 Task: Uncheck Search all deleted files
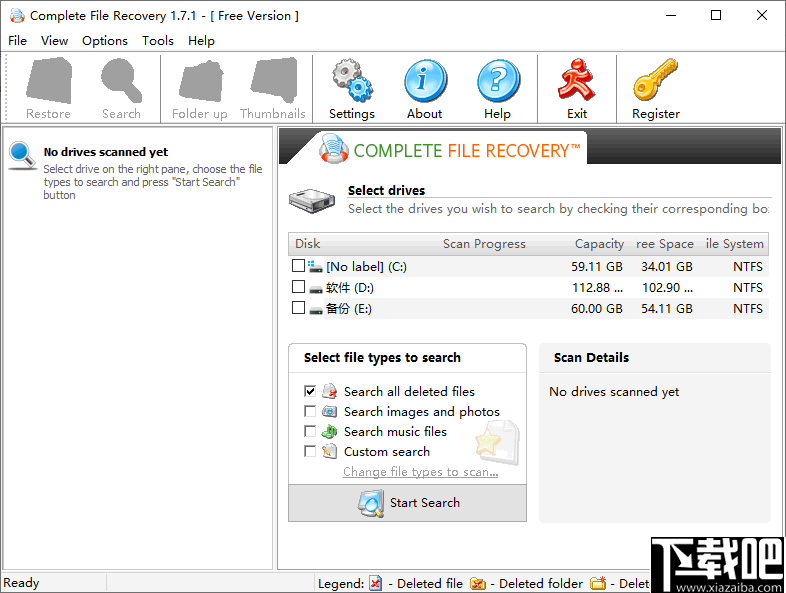(x=310, y=391)
